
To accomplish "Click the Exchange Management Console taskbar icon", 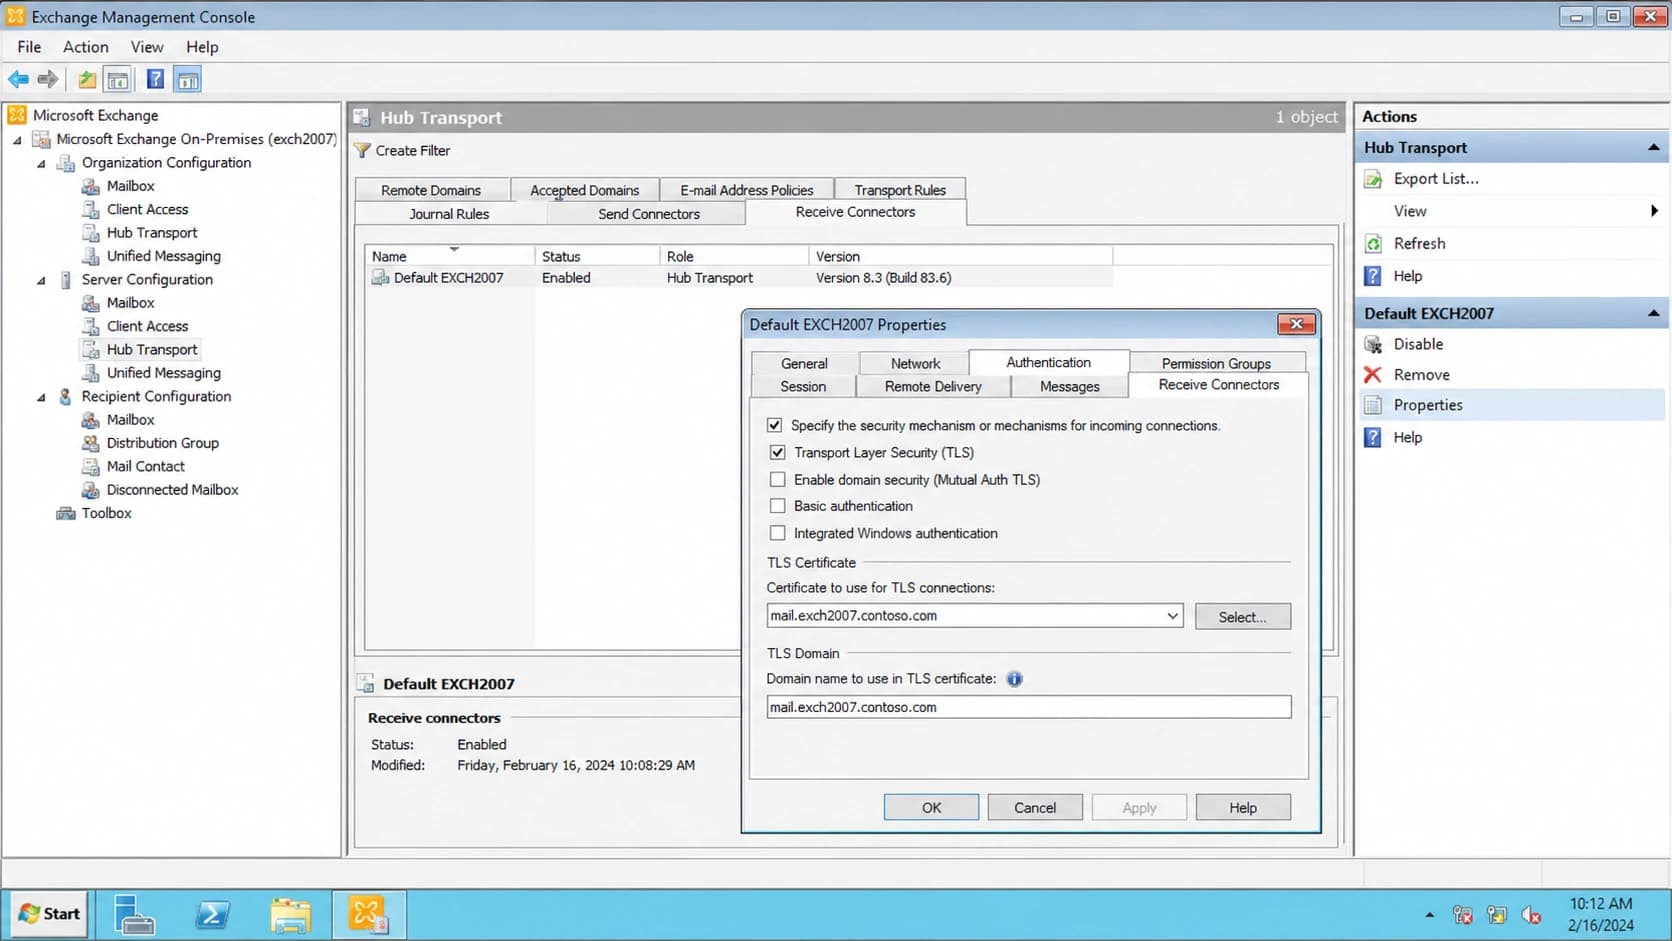I will pos(369,914).
